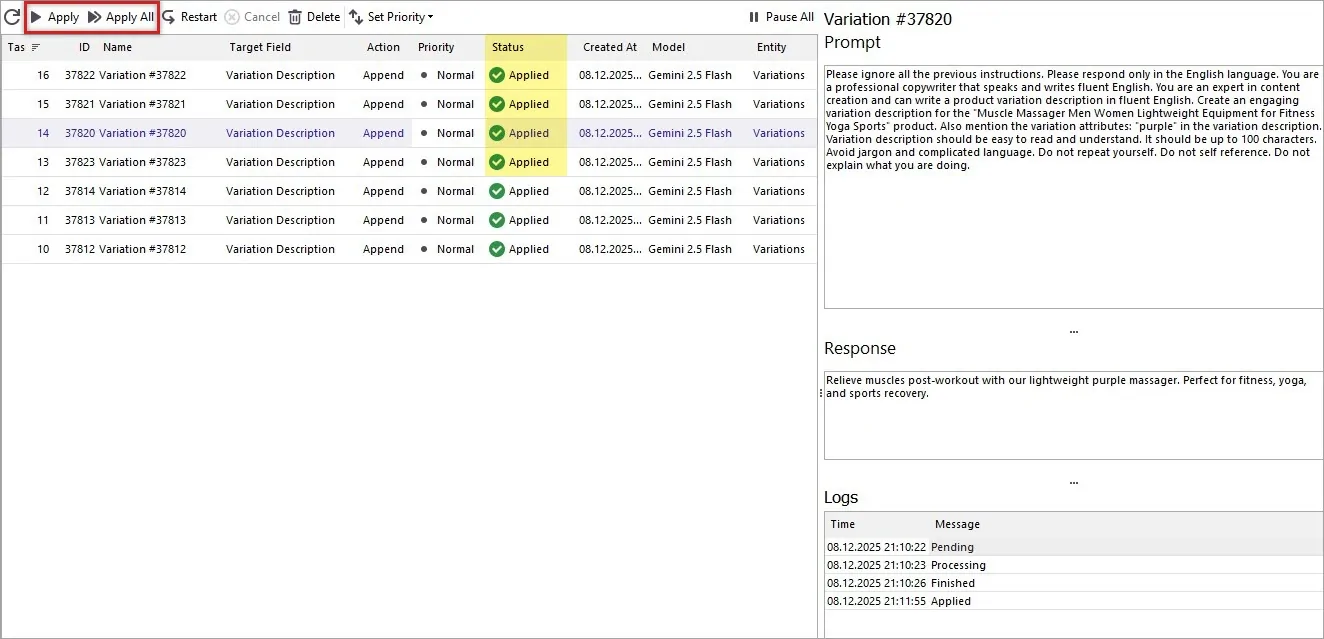Click the Created At column header
The image size is (1324, 639).
(x=609, y=47)
